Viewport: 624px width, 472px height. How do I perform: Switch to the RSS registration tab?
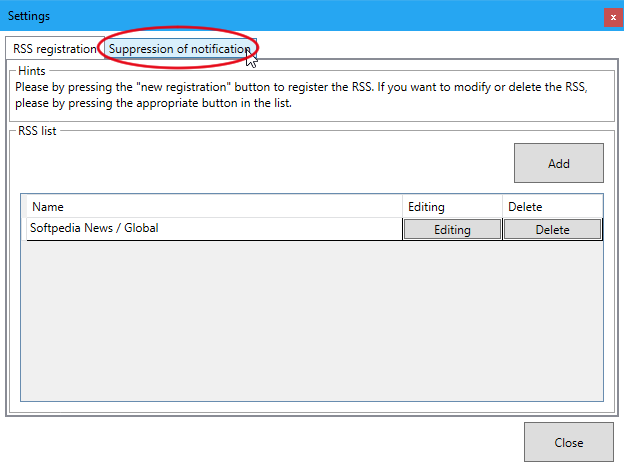[54, 49]
